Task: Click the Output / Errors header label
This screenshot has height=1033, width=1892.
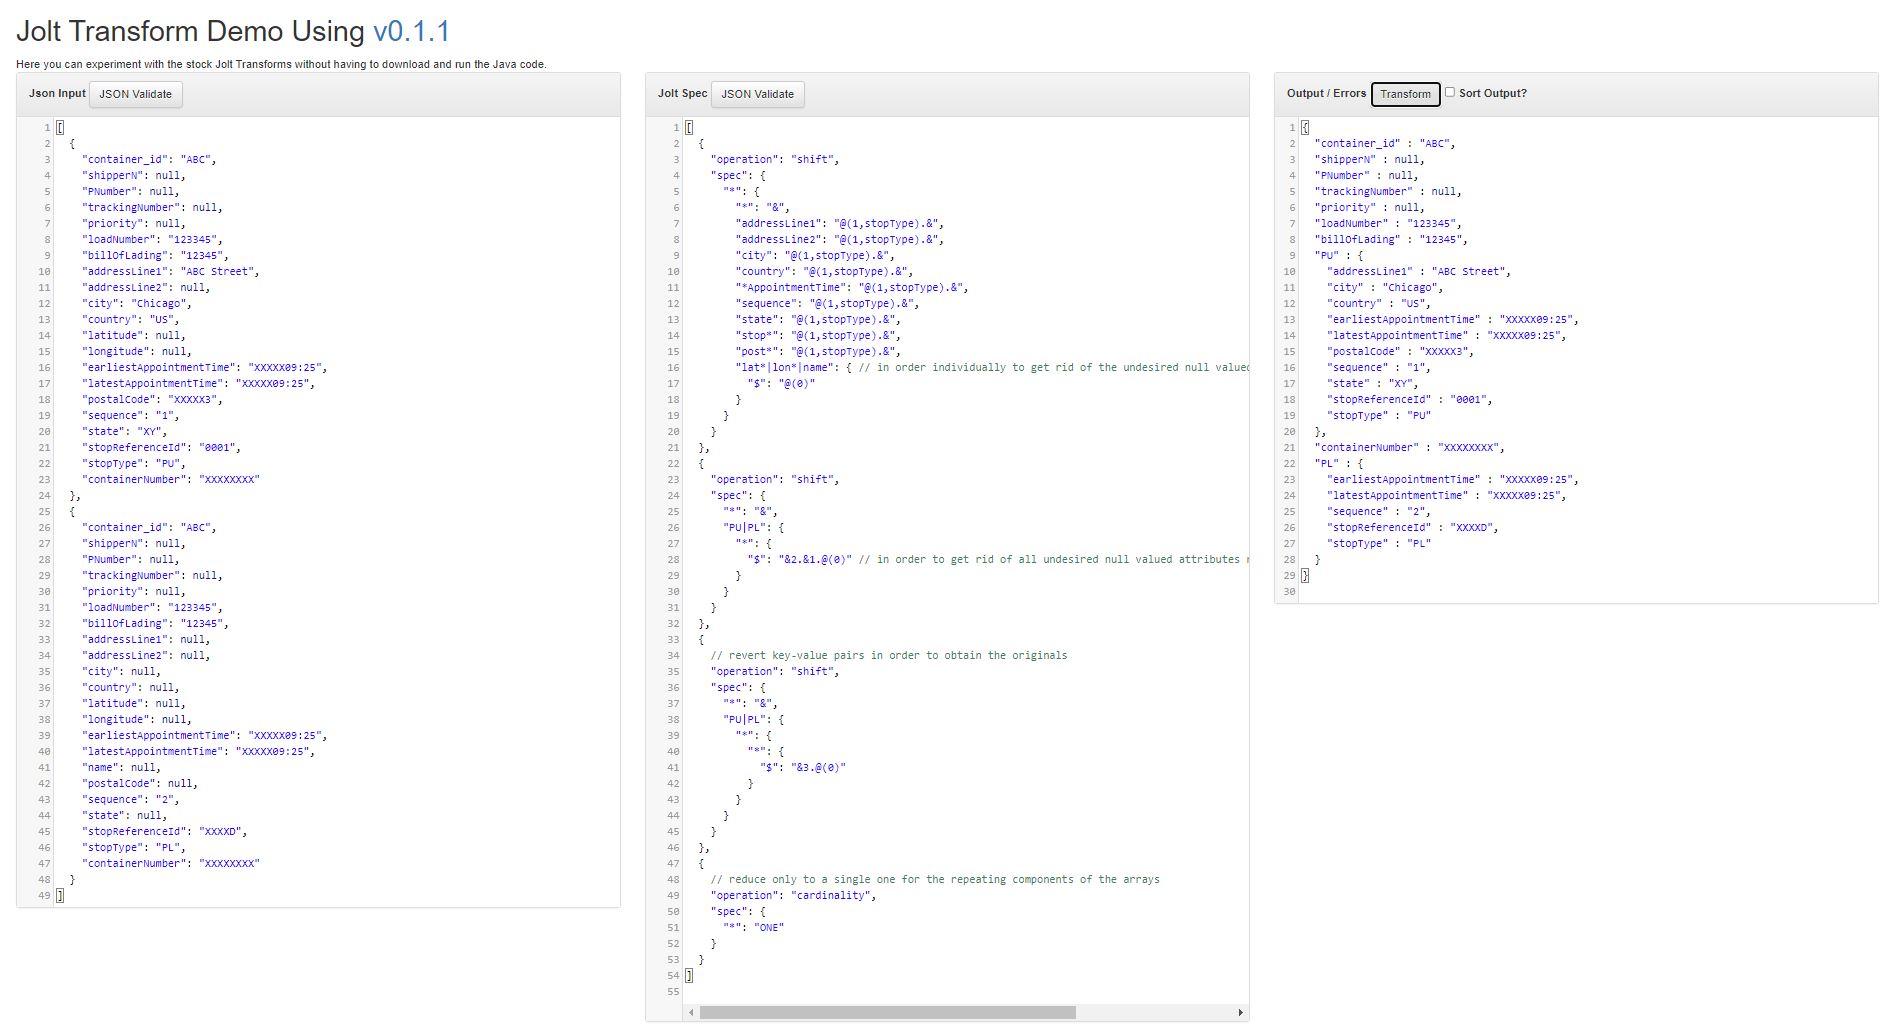Action: tap(1326, 93)
